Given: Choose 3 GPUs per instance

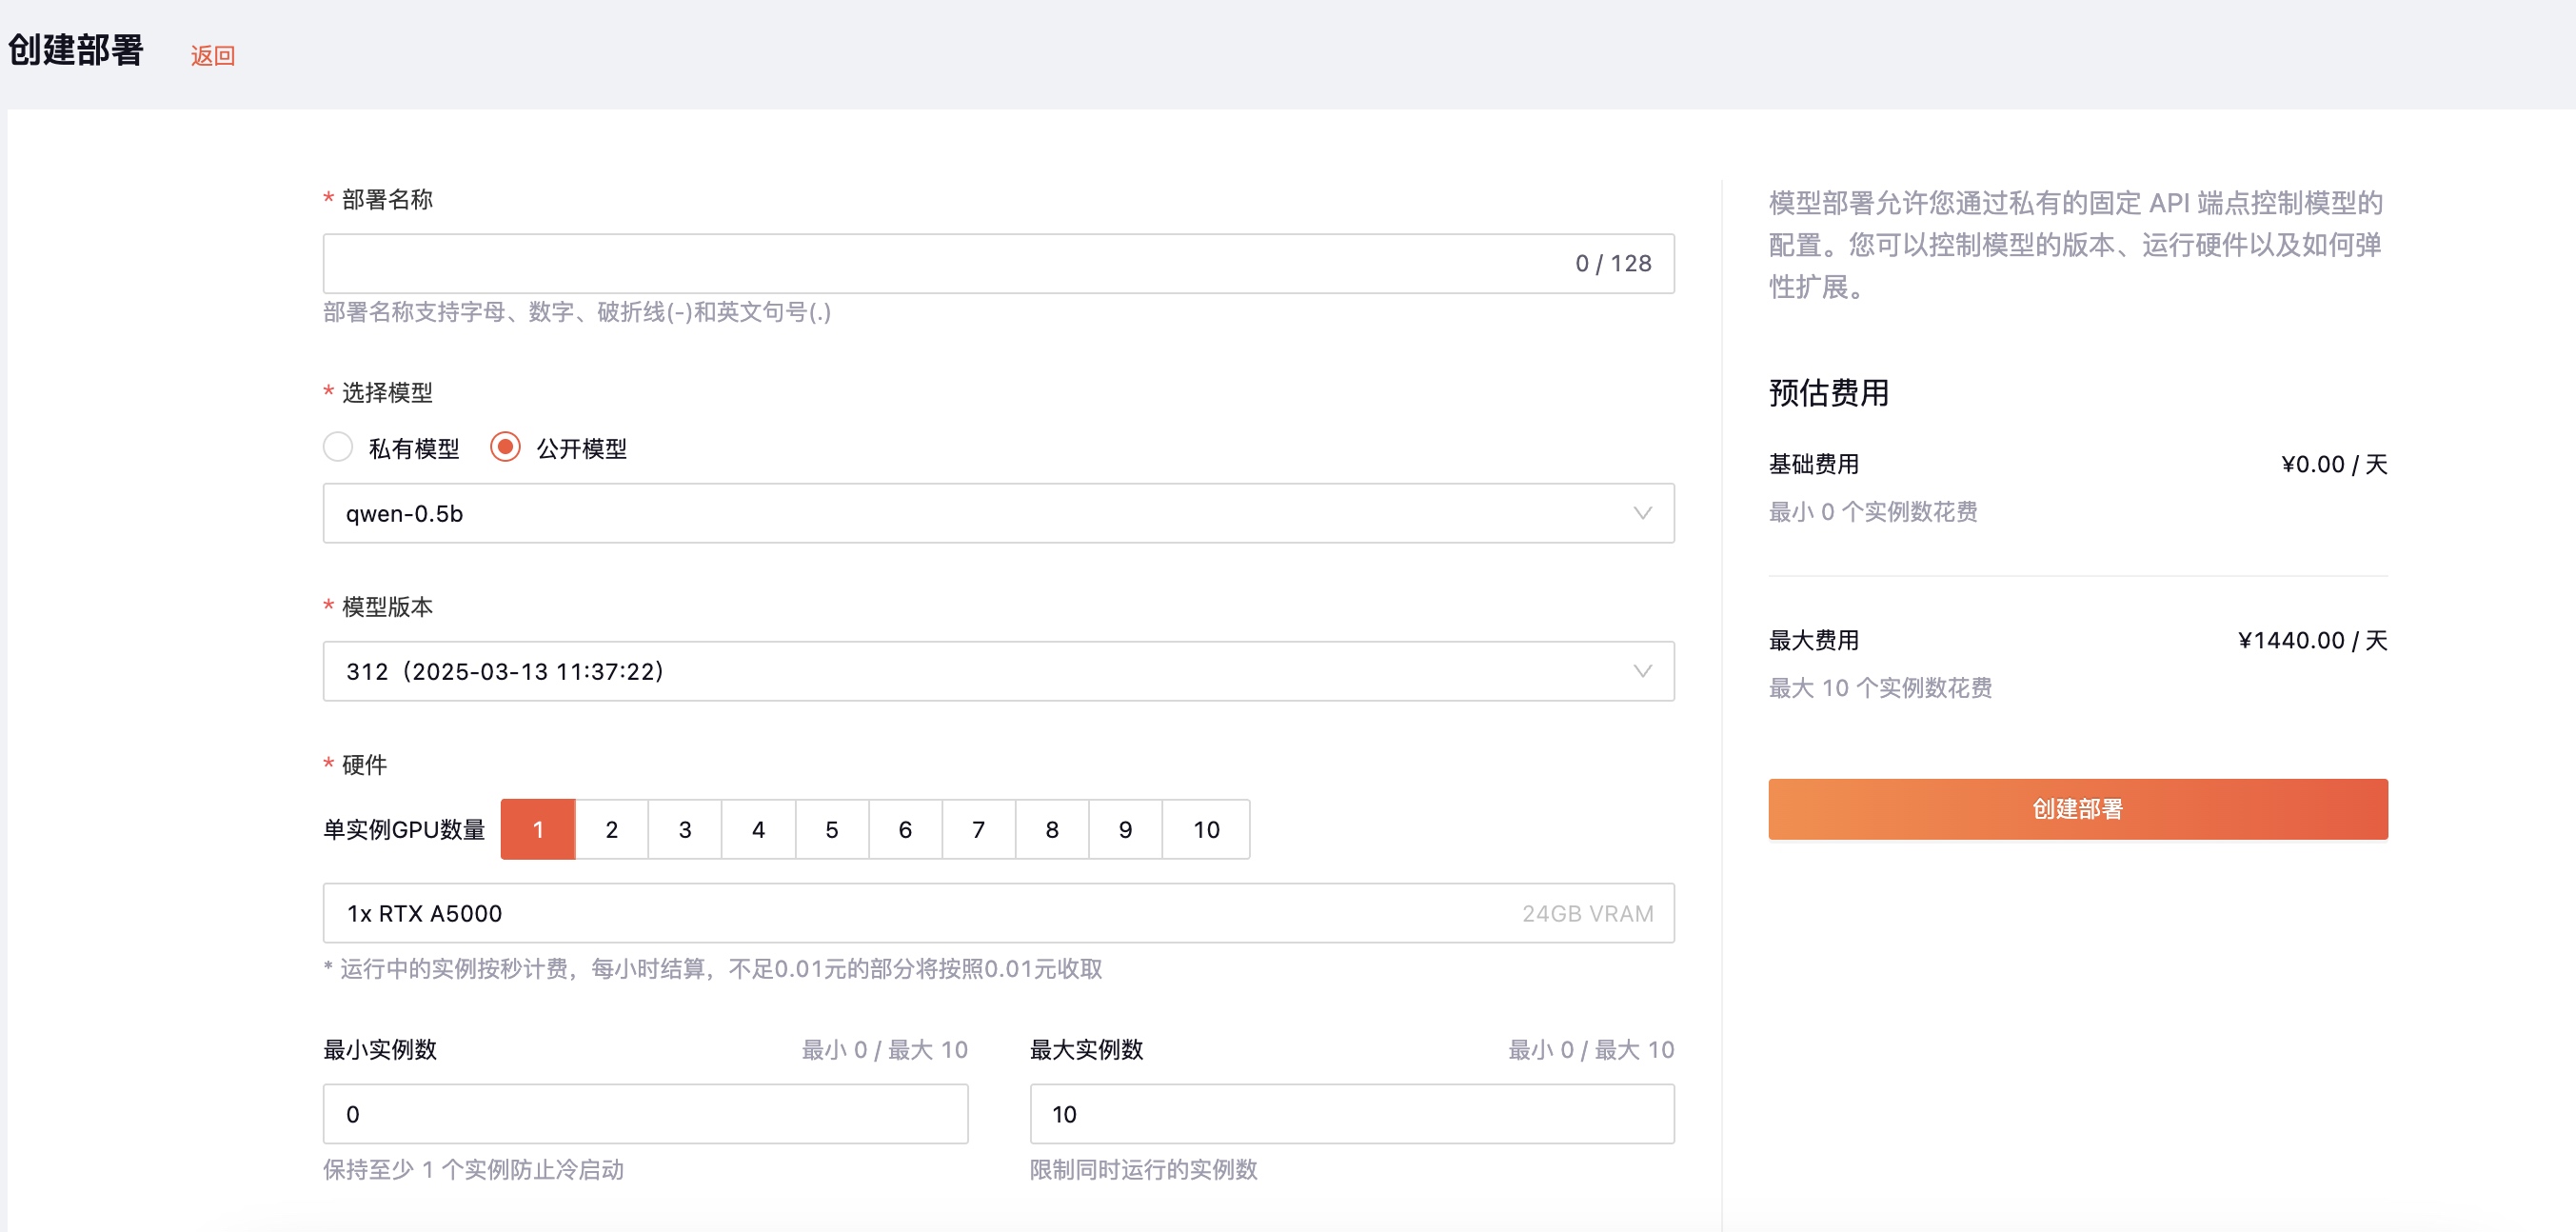Looking at the screenshot, I should (685, 830).
